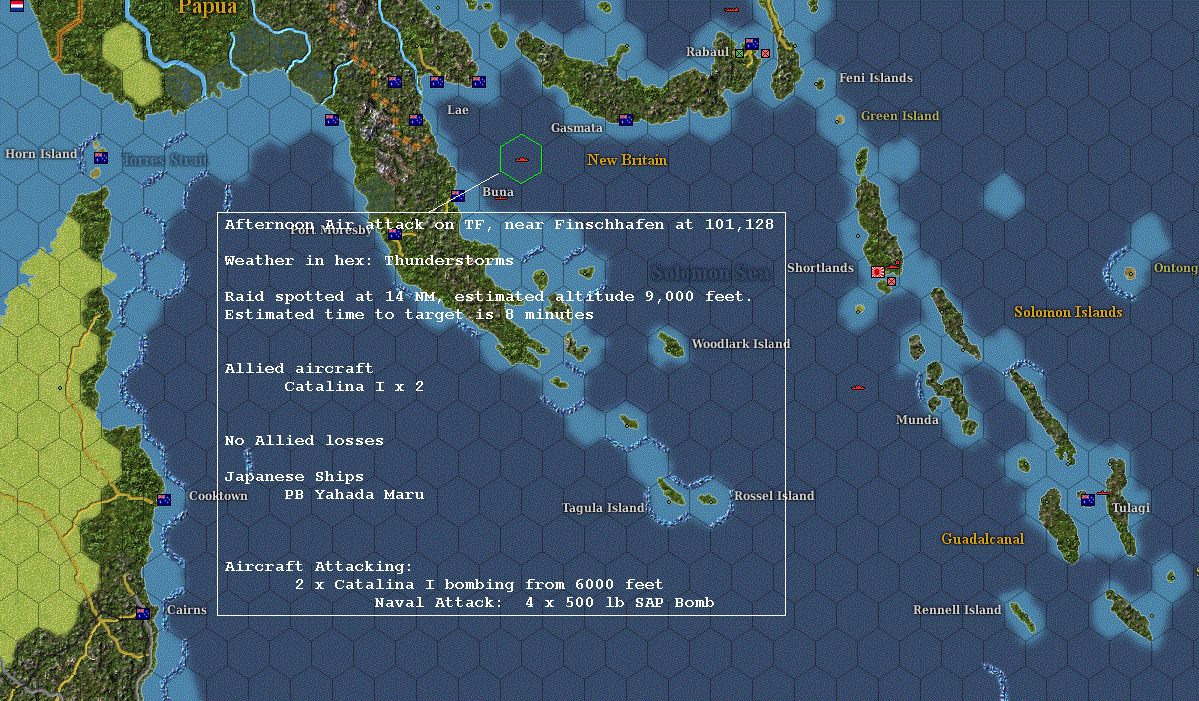Click the Australian flag base at Buna
The width and height of the screenshot is (1199, 701).
tap(458, 196)
